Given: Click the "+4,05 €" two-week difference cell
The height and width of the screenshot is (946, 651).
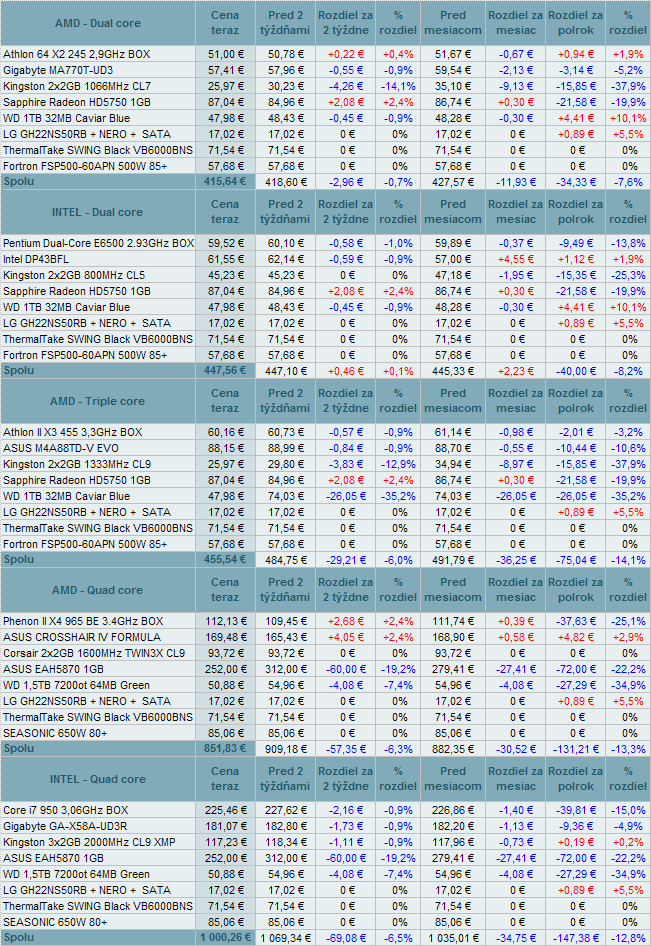Looking at the screenshot, I should click(346, 637).
